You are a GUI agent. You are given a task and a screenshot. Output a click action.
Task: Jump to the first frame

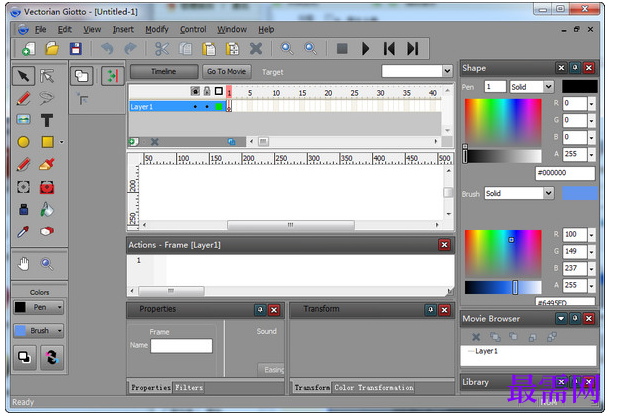pyautogui.click(x=389, y=49)
